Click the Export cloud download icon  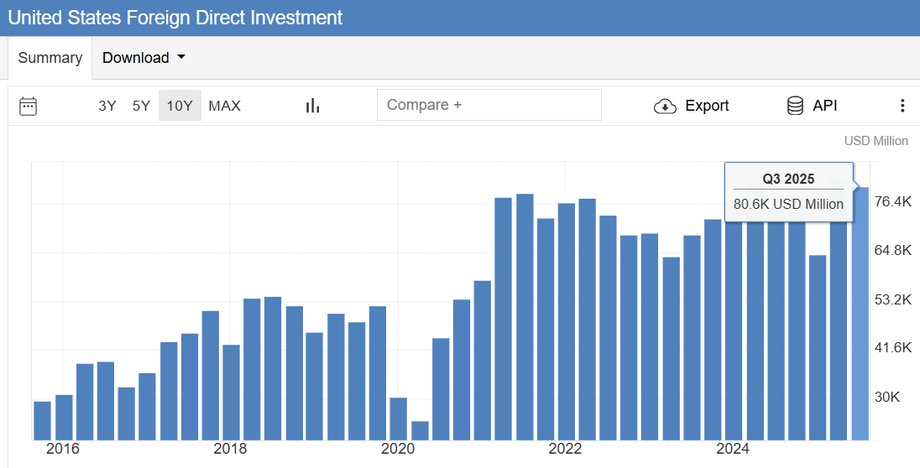[x=665, y=106]
